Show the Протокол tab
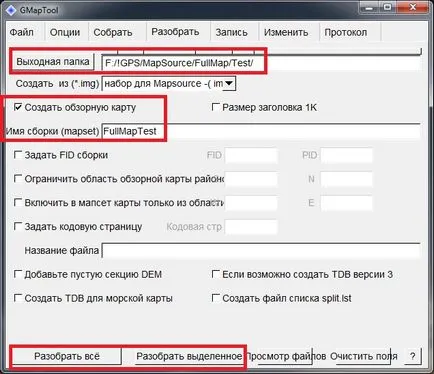 pyautogui.click(x=346, y=32)
